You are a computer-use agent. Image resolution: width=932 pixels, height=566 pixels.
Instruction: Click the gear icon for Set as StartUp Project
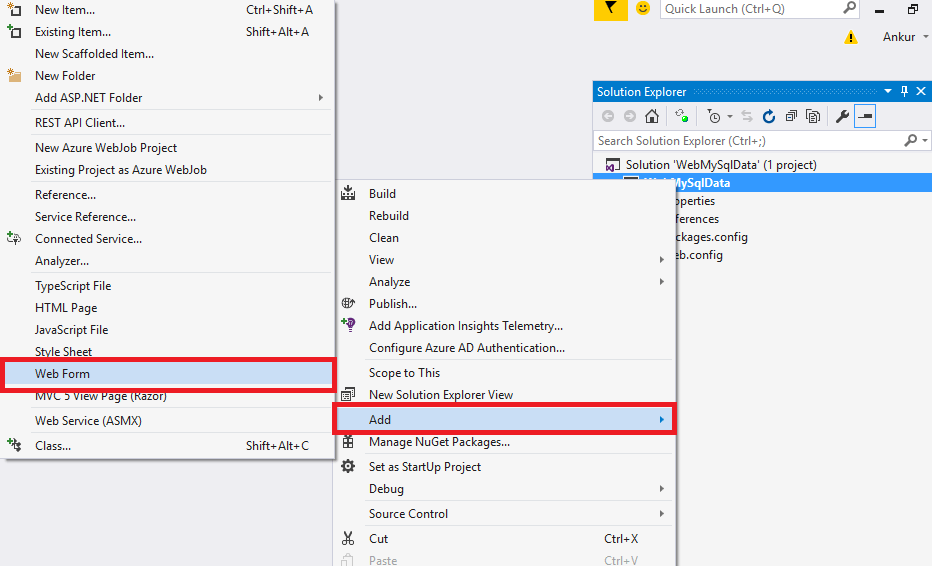(x=348, y=466)
